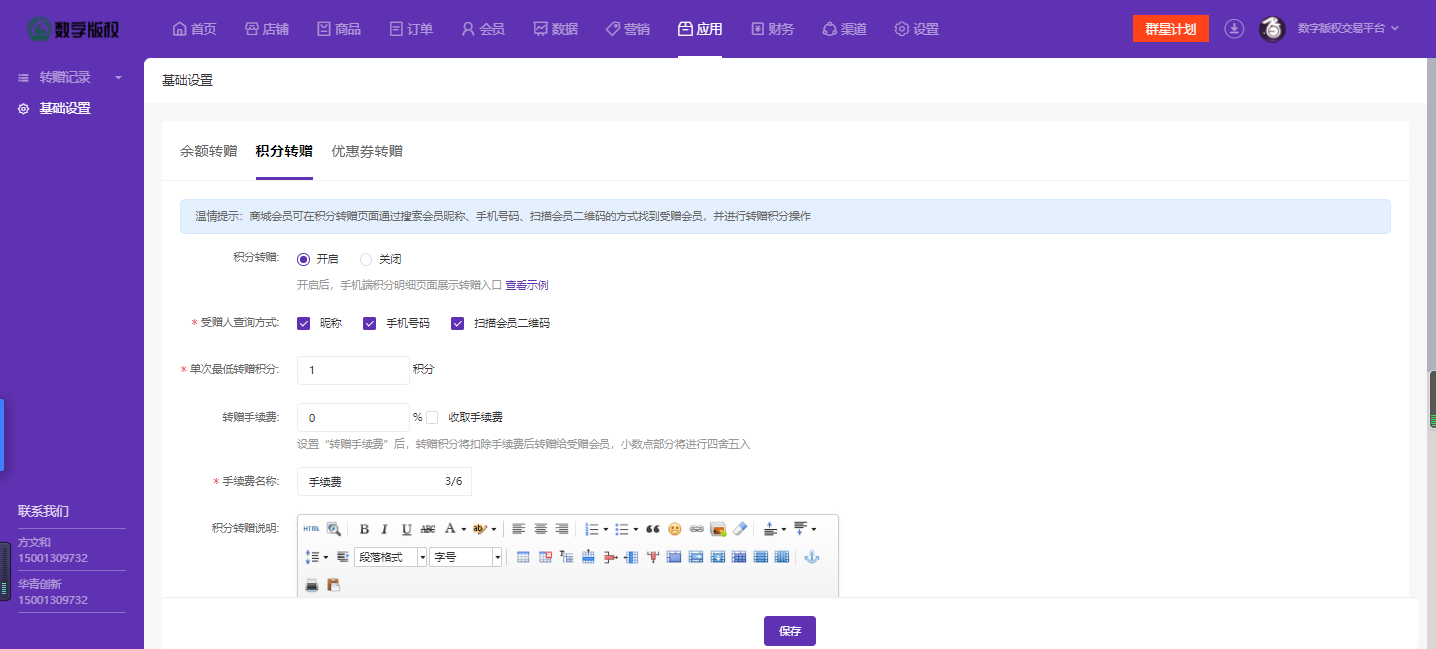1436x649 pixels.
Task: Center-align text in editor
Action: (x=540, y=529)
